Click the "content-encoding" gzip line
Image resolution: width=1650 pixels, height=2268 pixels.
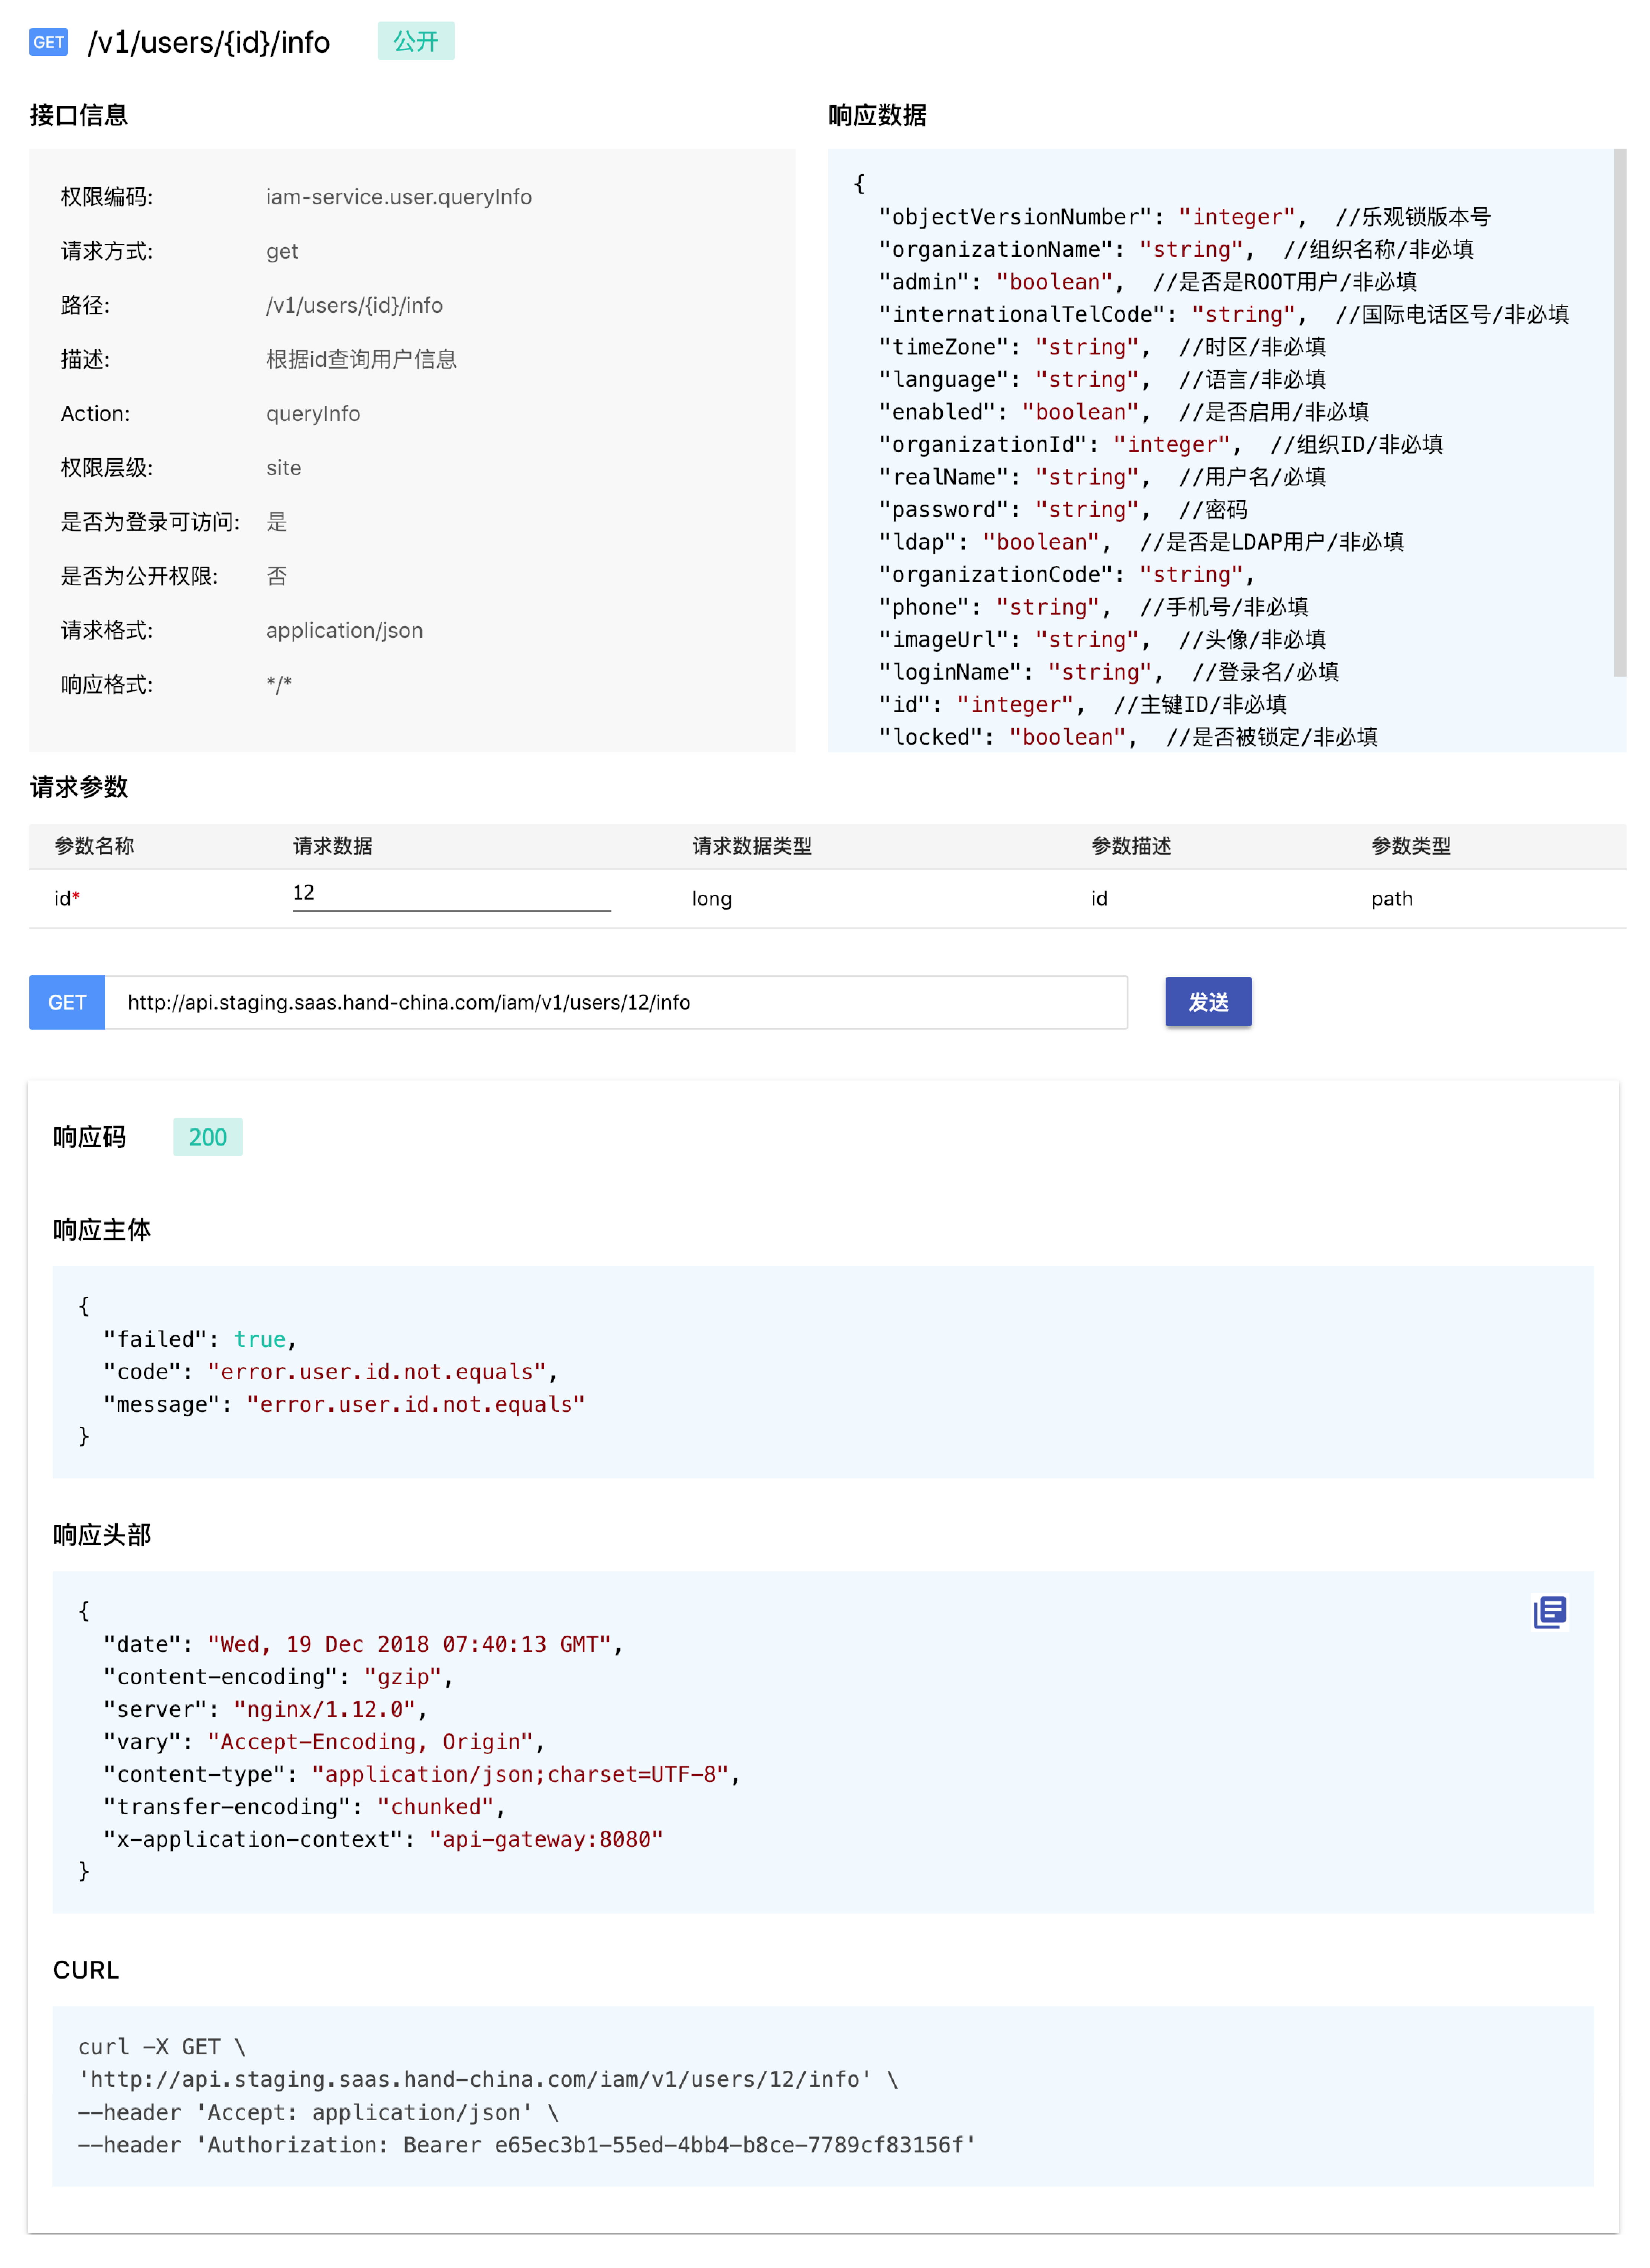pyautogui.click(x=278, y=1676)
